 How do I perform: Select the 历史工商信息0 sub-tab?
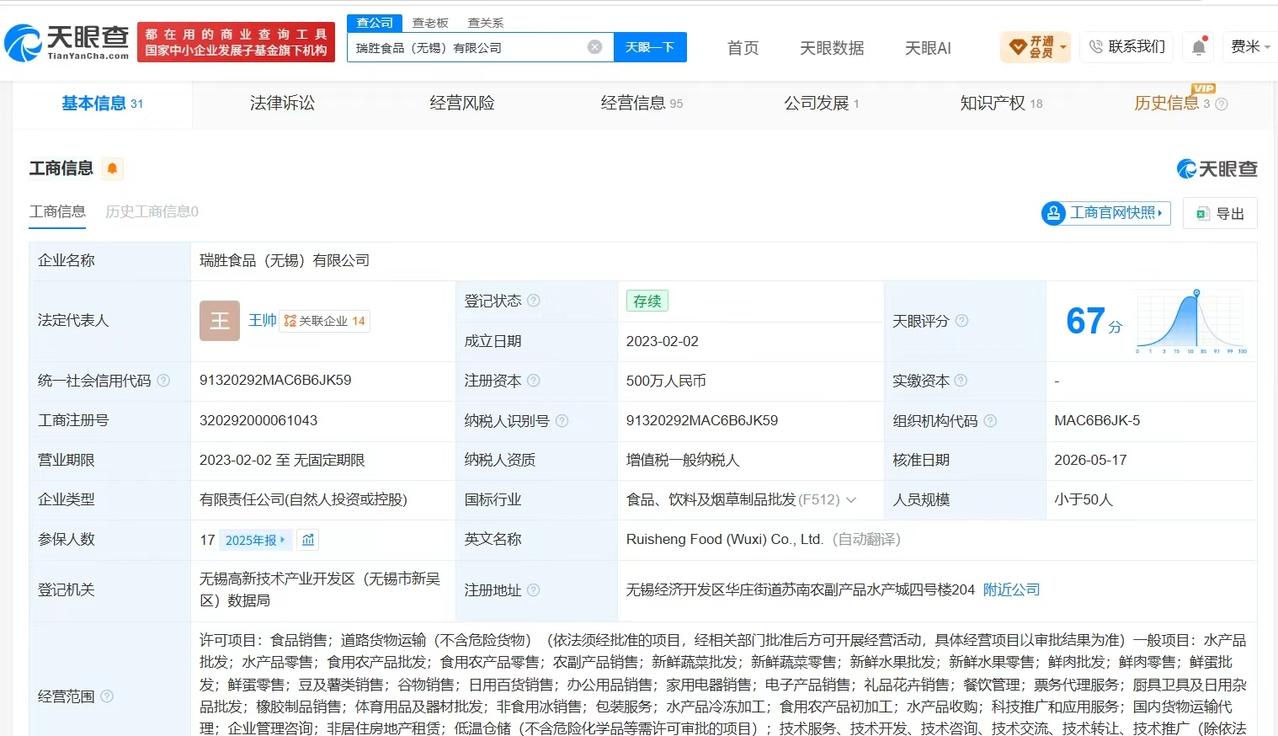(152, 212)
